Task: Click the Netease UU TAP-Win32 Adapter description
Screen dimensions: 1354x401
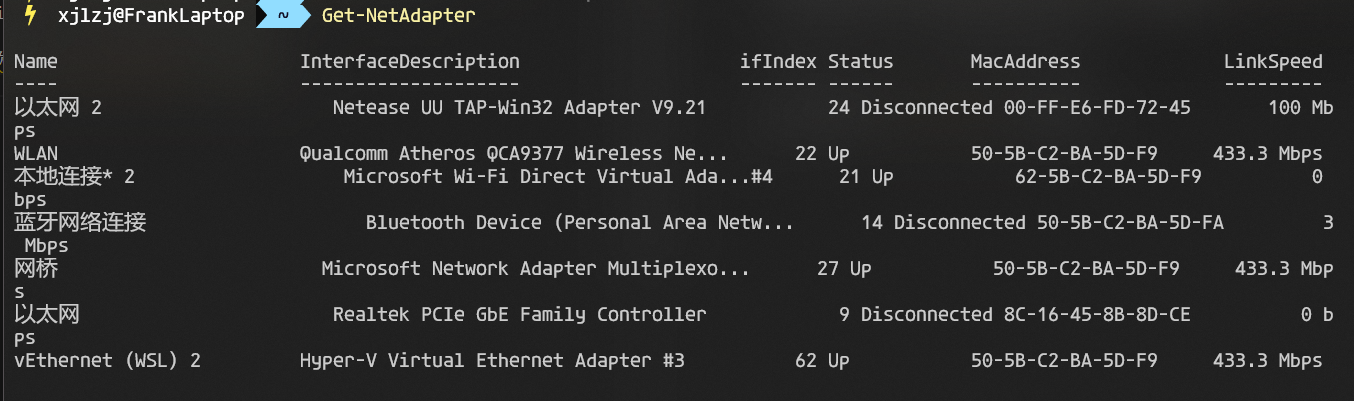Action: (519, 108)
